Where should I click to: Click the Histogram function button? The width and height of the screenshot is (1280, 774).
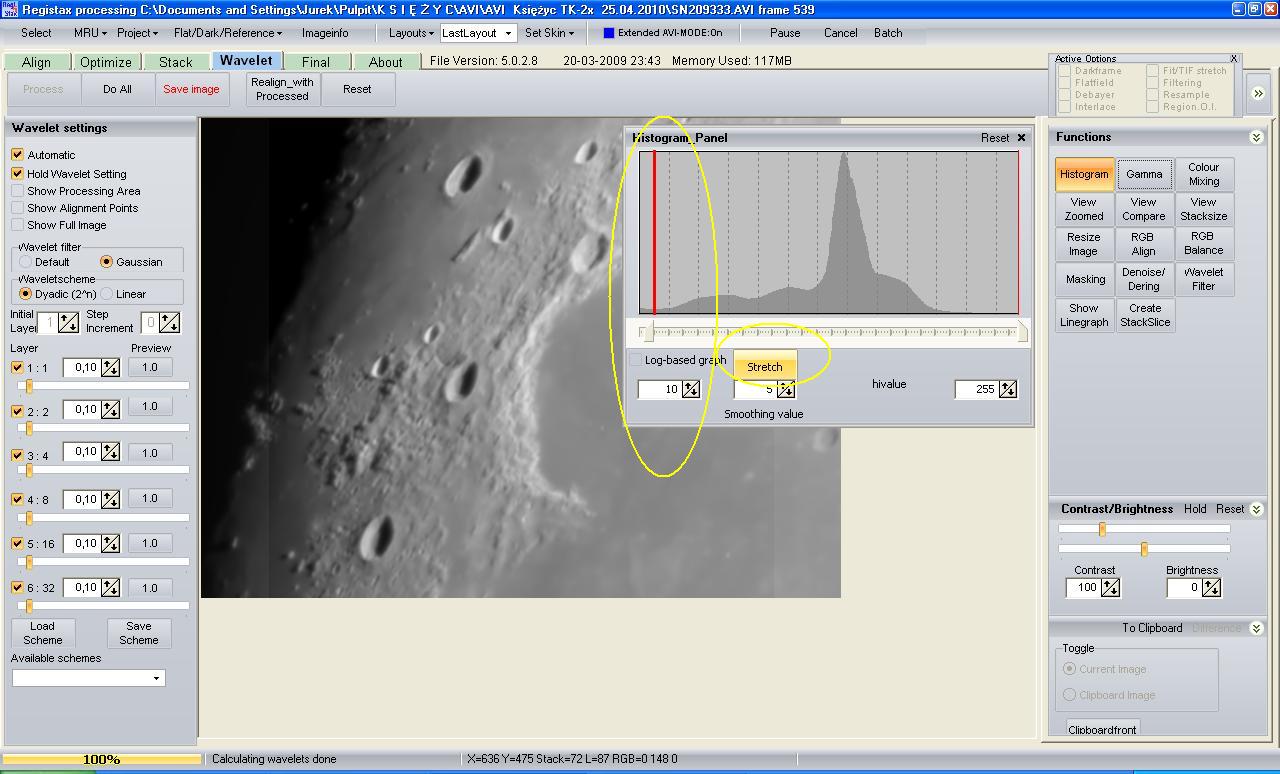tap(1084, 174)
